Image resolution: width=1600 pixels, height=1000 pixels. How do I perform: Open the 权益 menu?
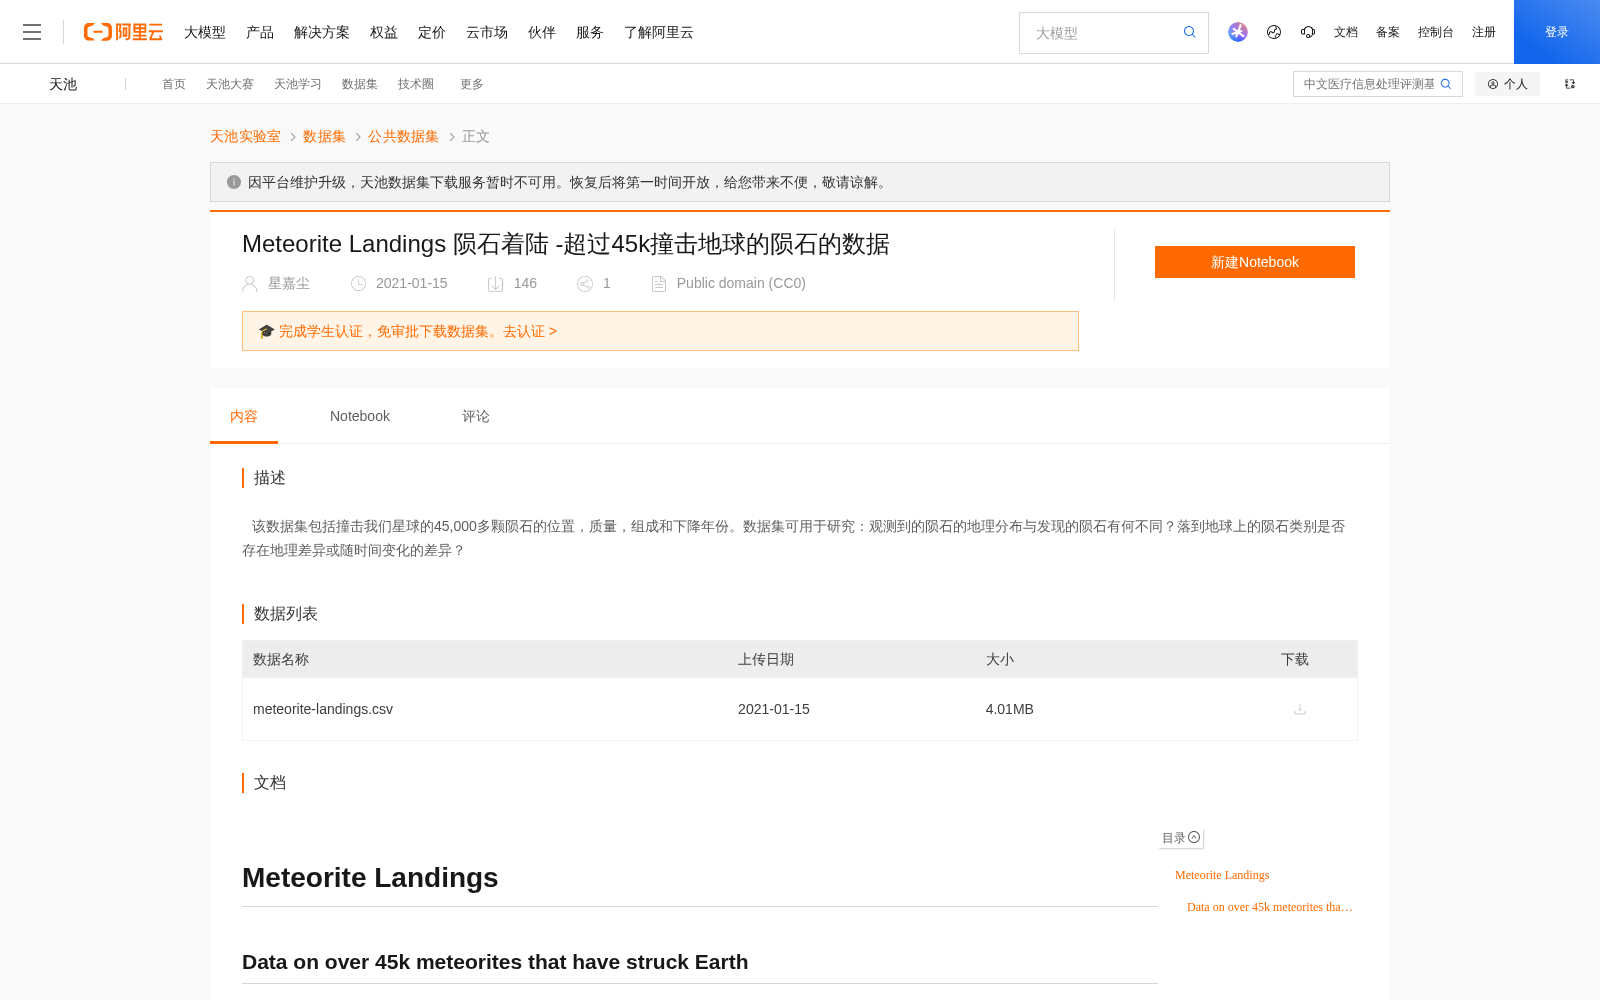384,32
